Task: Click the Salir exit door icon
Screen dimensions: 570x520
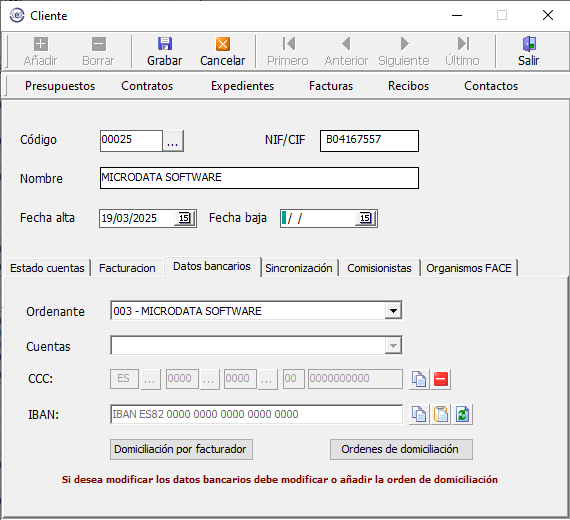Action: [x=529, y=44]
